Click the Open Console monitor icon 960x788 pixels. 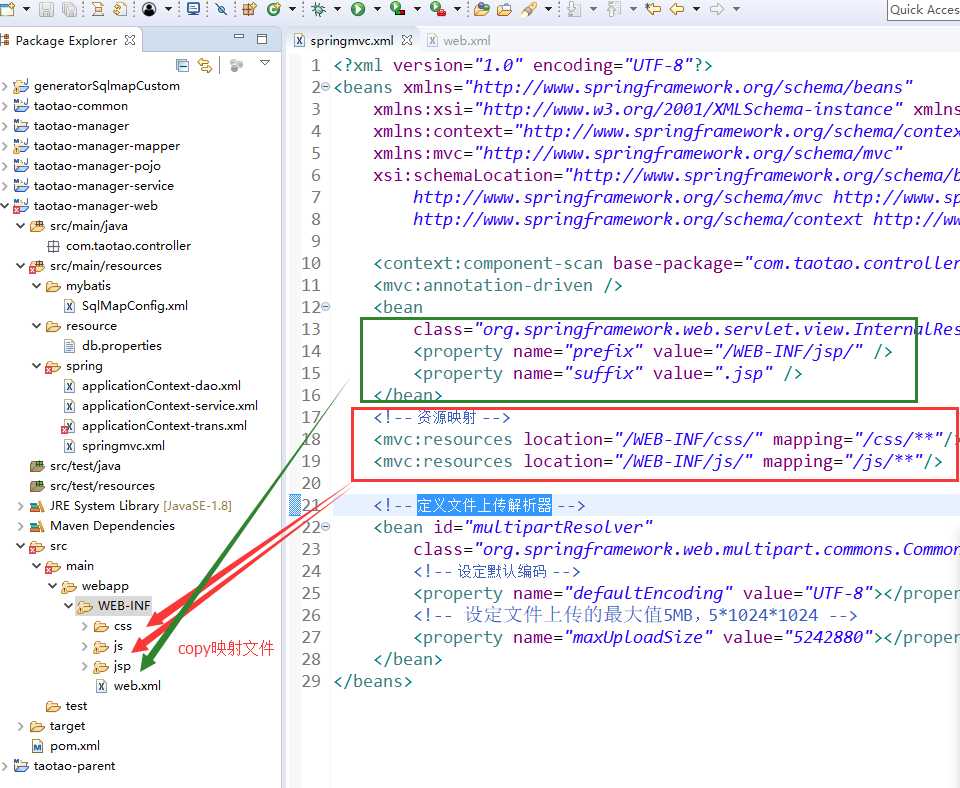(x=193, y=9)
